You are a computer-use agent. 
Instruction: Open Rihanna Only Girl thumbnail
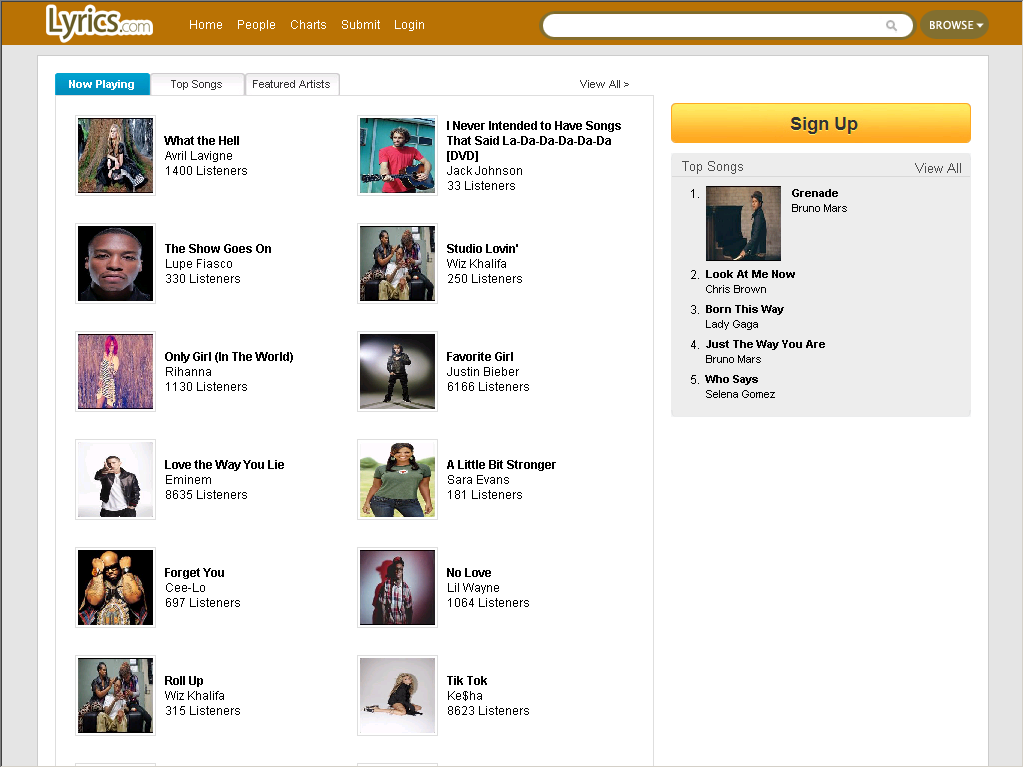pyautogui.click(x=116, y=372)
